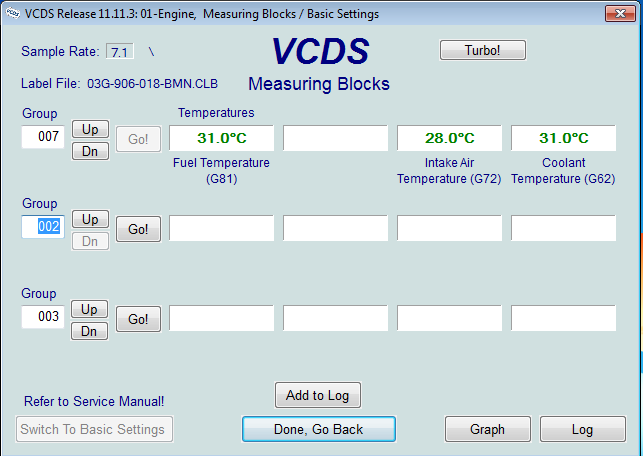Click Done, Go Back button
The width and height of the screenshot is (643, 456).
(319, 429)
